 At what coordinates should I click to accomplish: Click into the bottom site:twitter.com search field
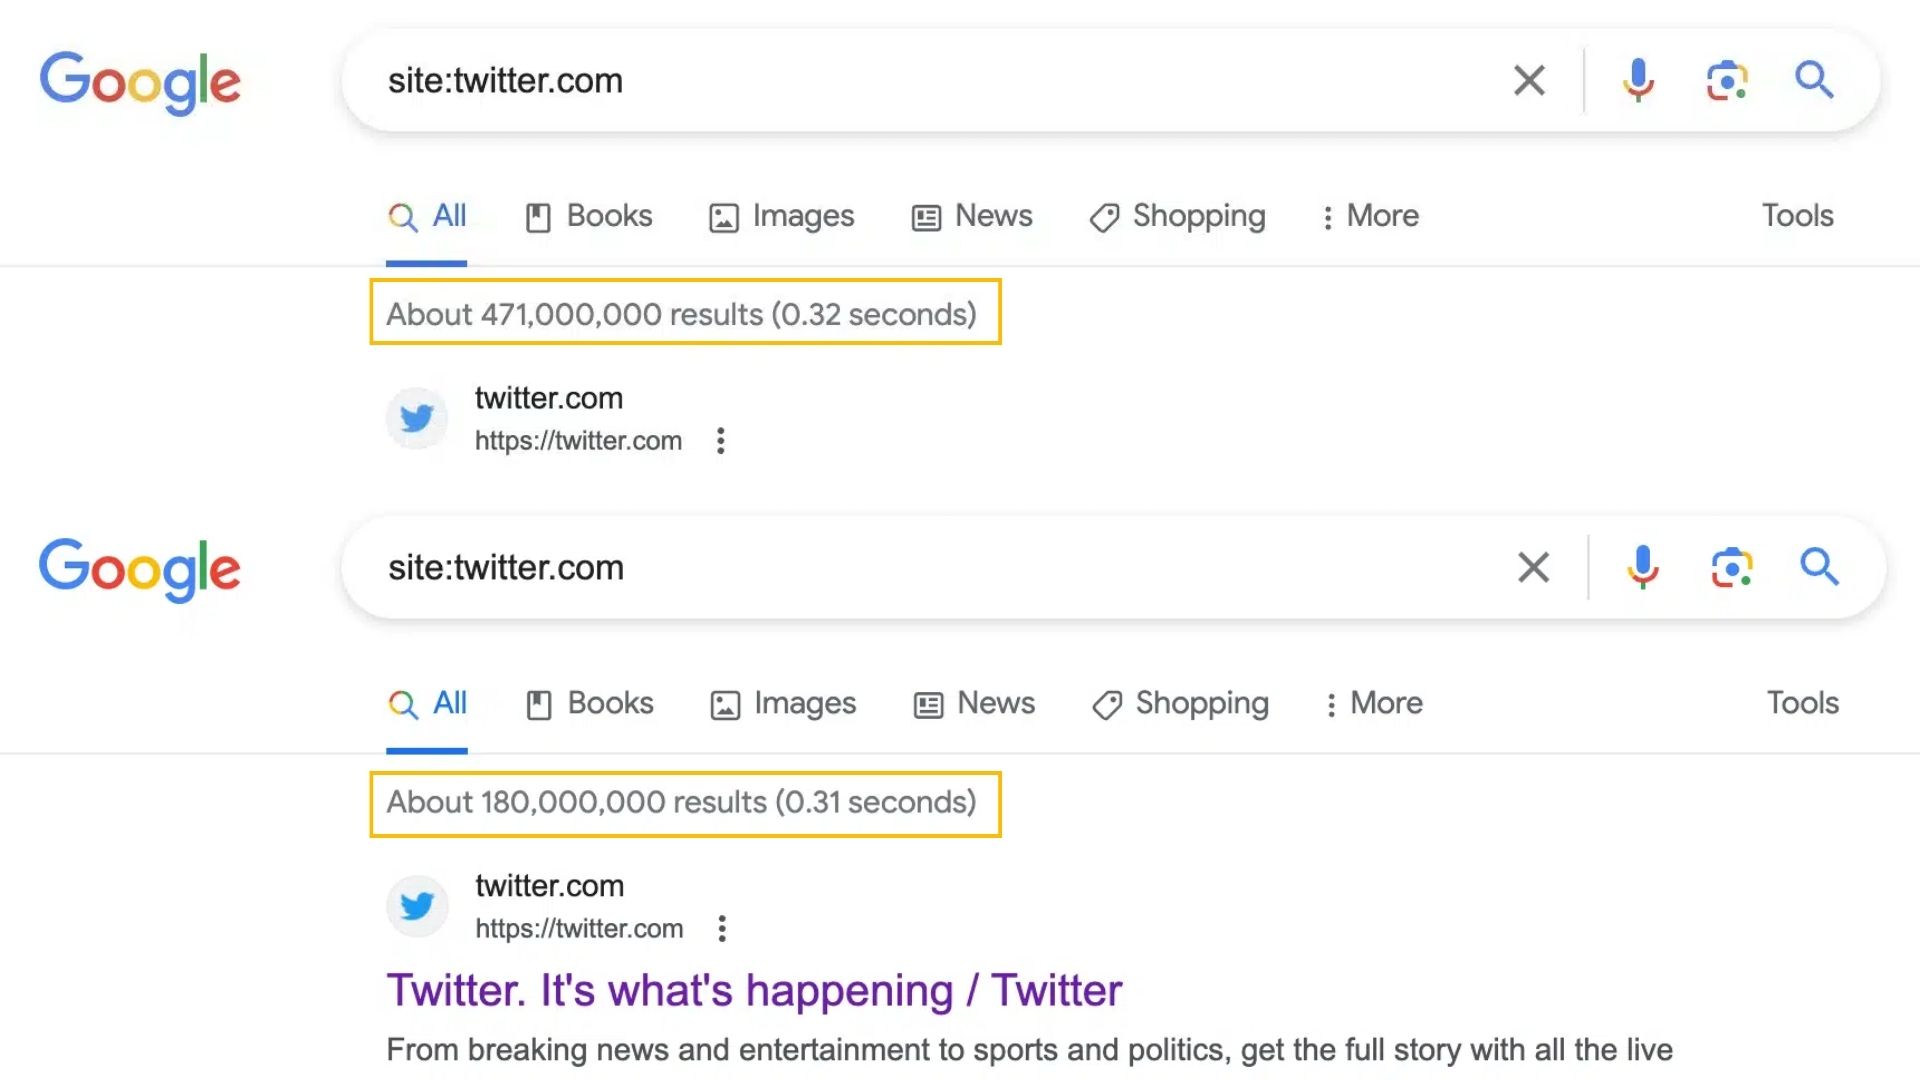click(x=900, y=568)
